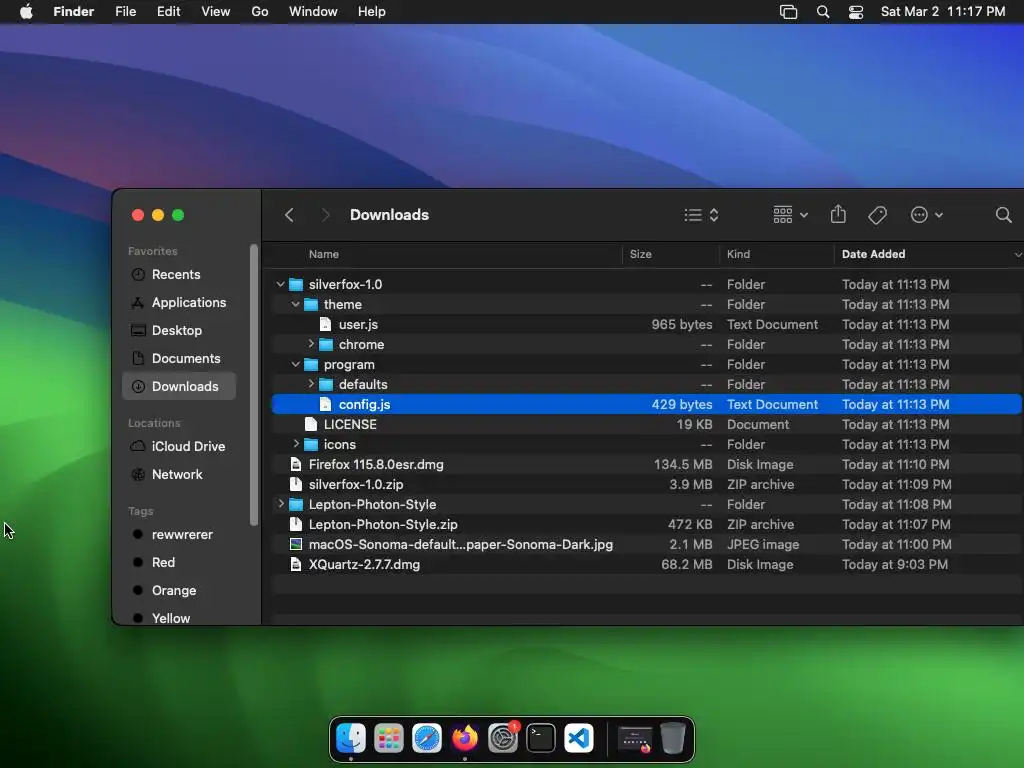Open the File menu
Viewport: 1024px width, 768px height.
125,12
